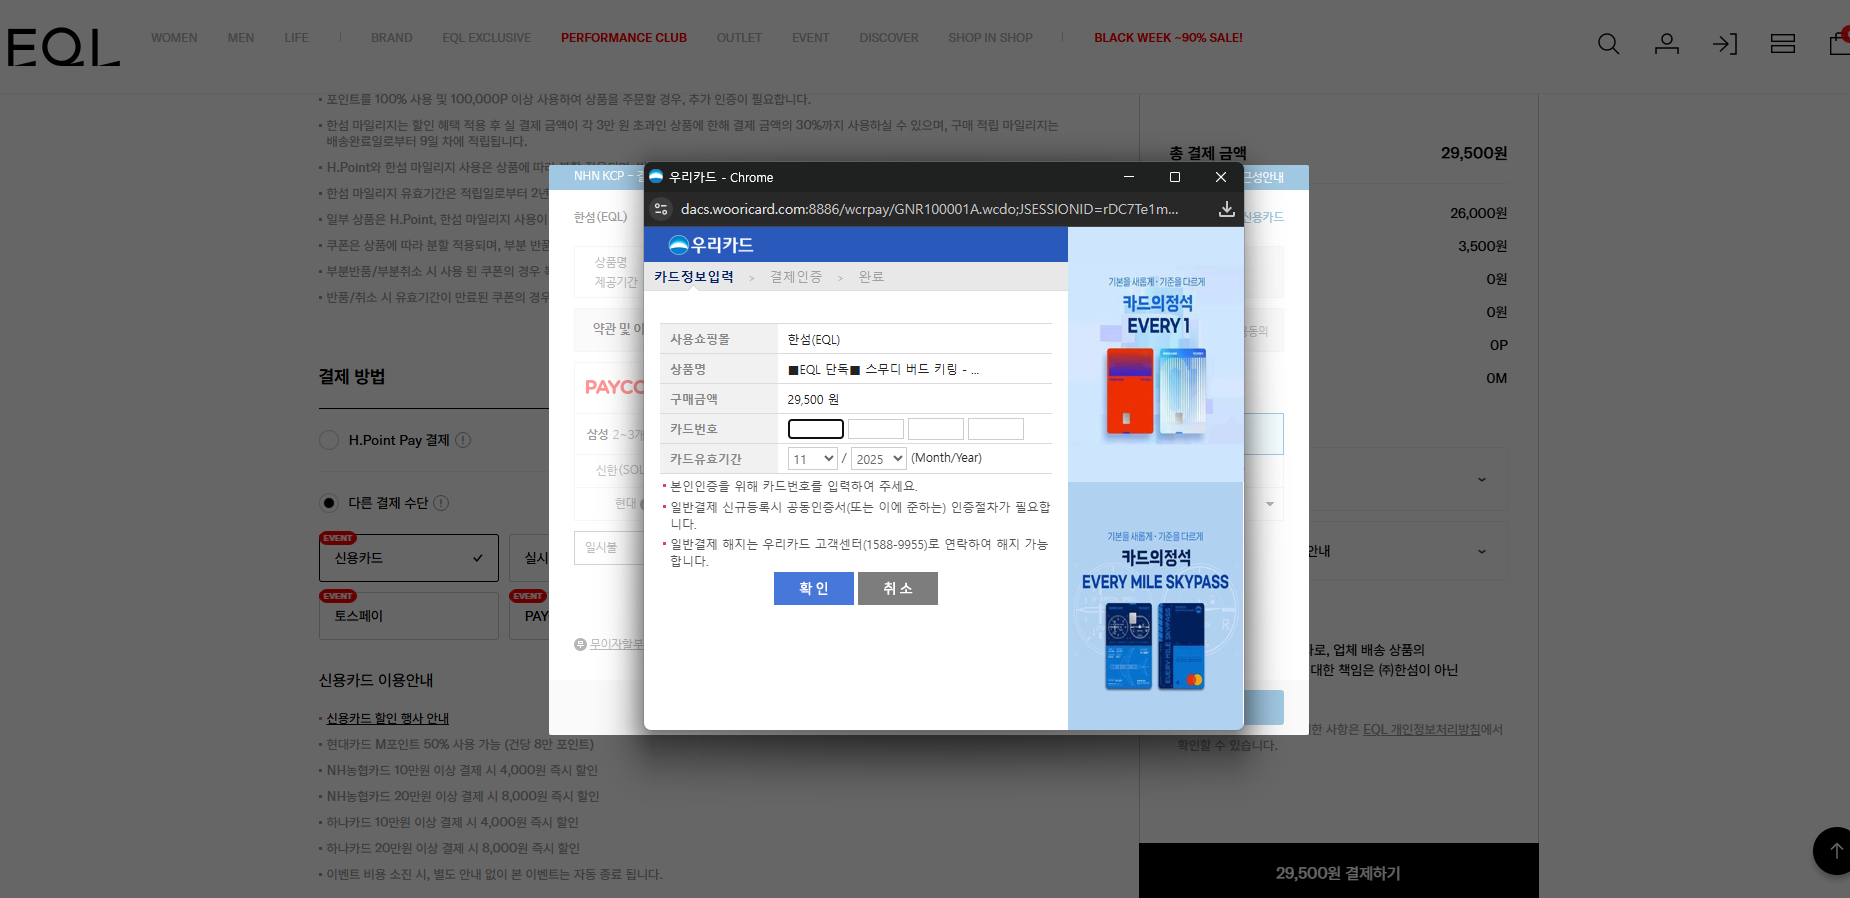Focus the second card number field
The height and width of the screenshot is (898, 1850).
tap(876, 429)
